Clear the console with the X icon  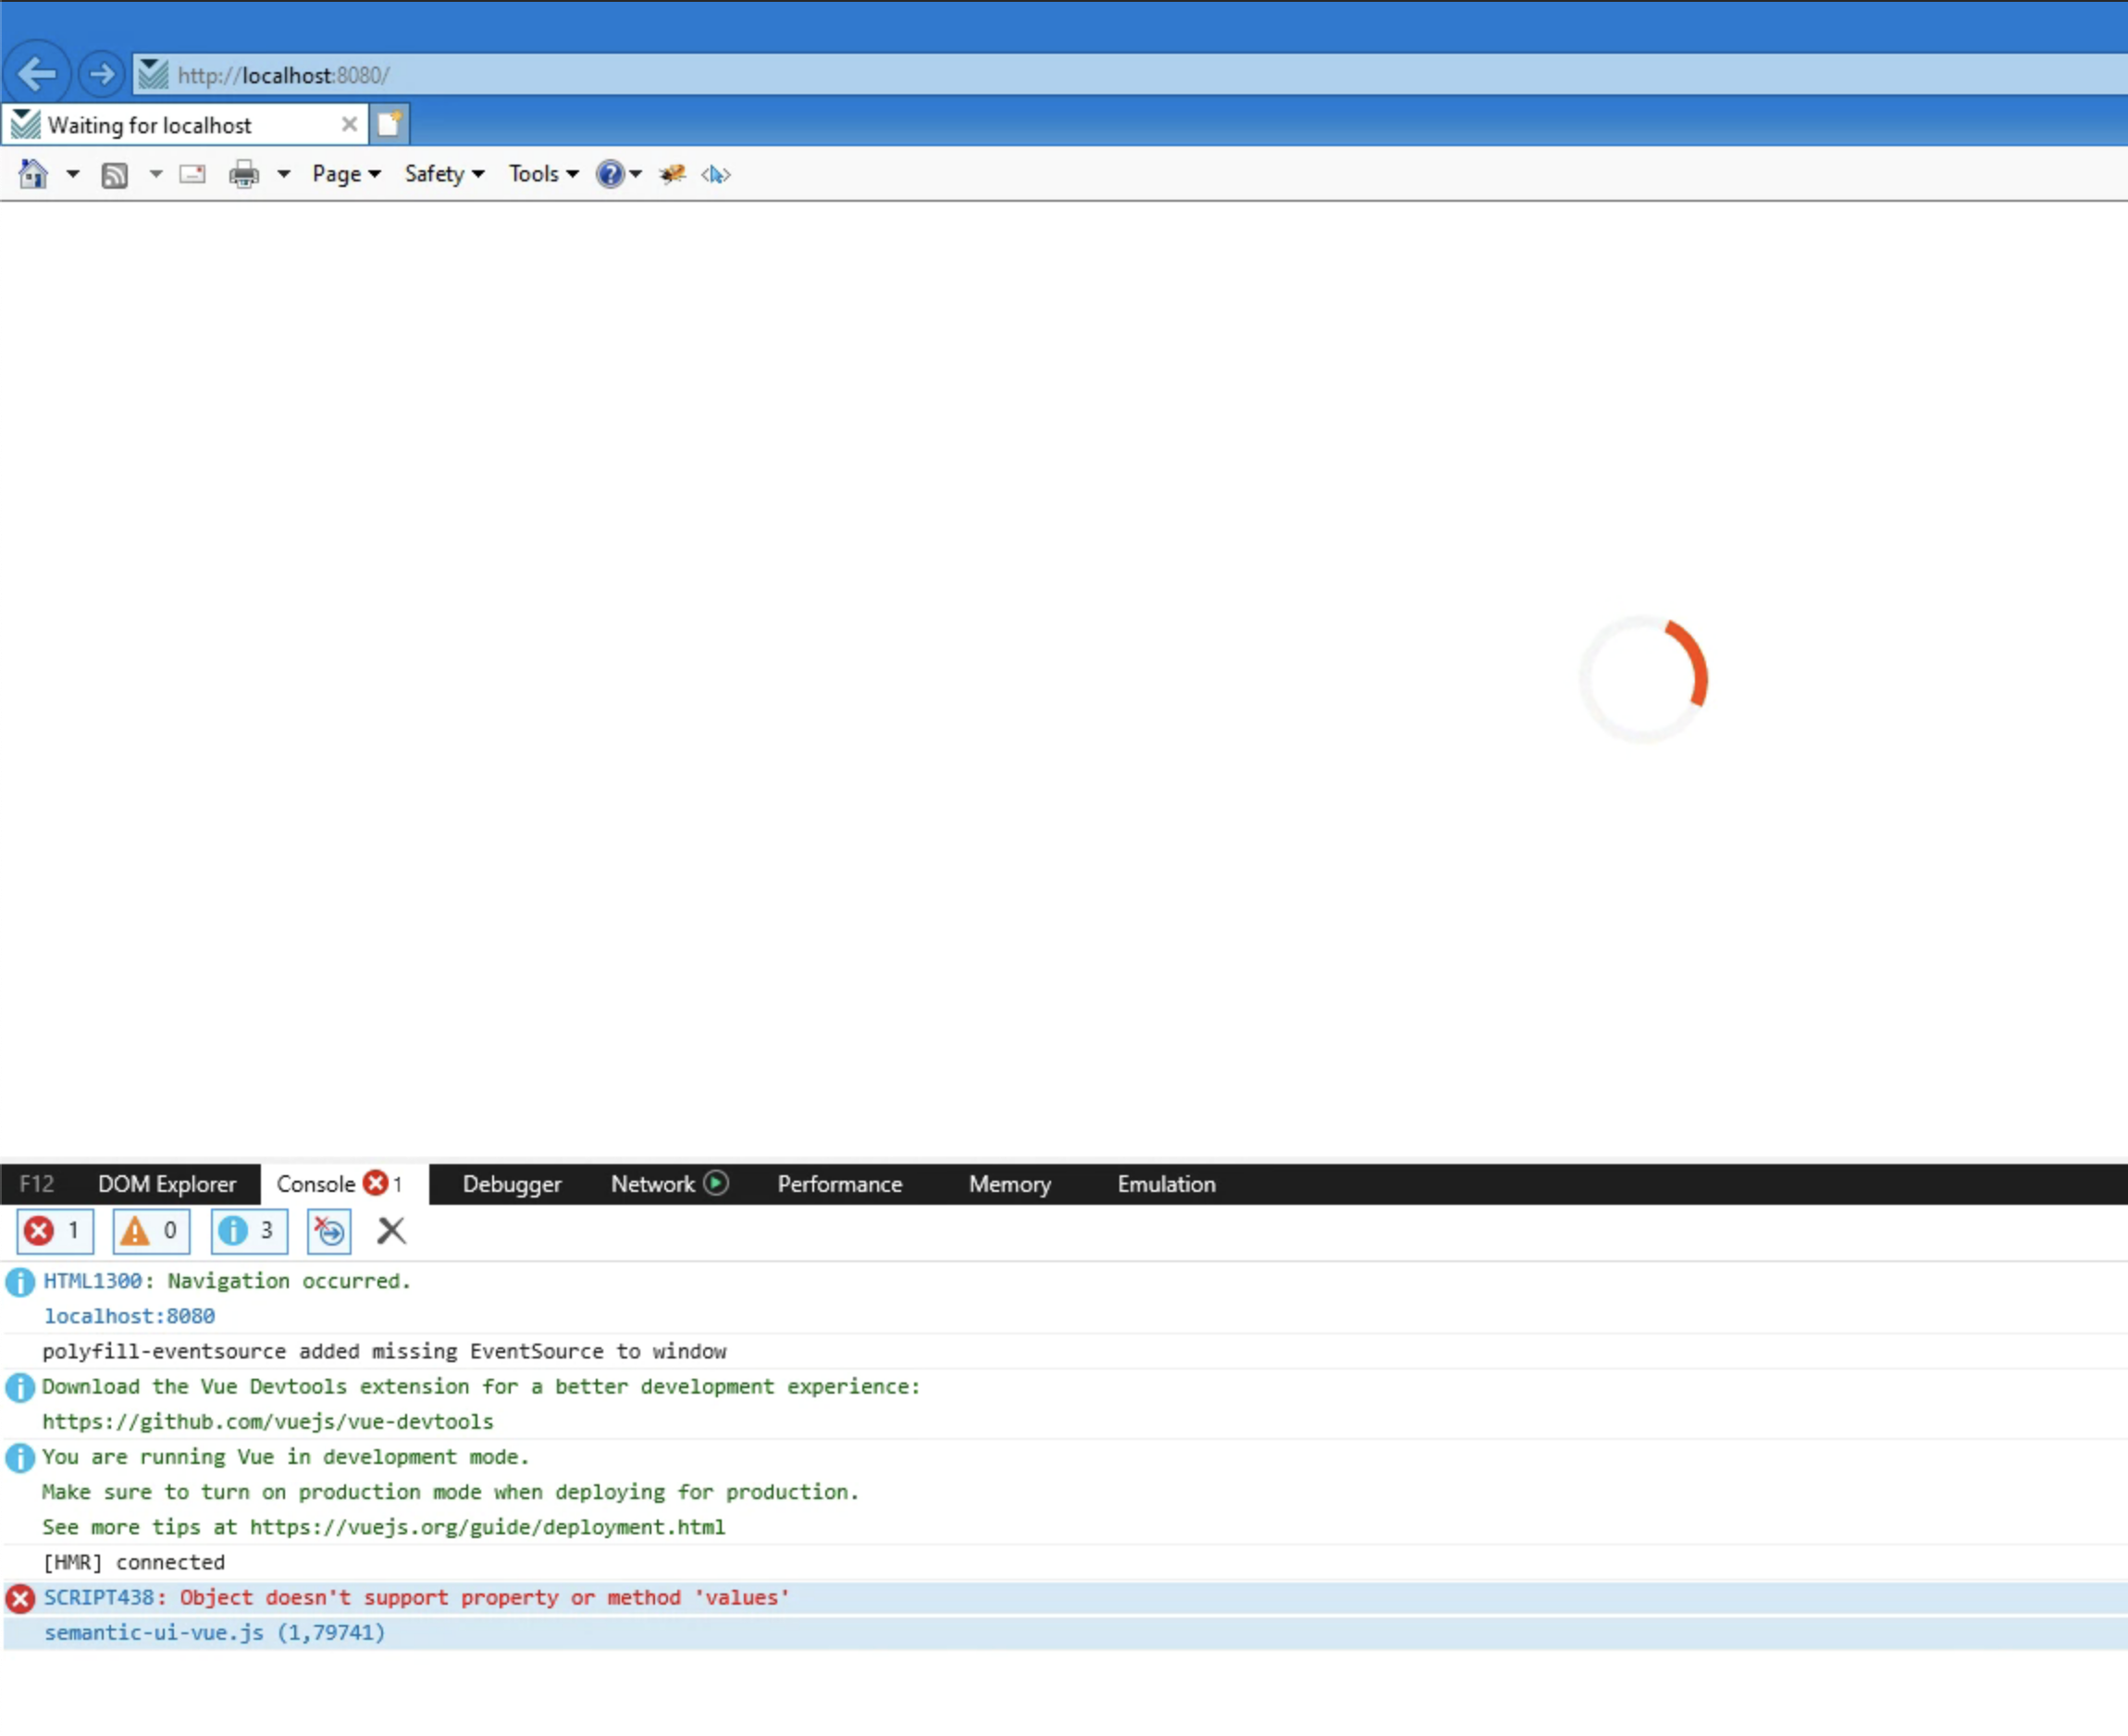point(391,1231)
